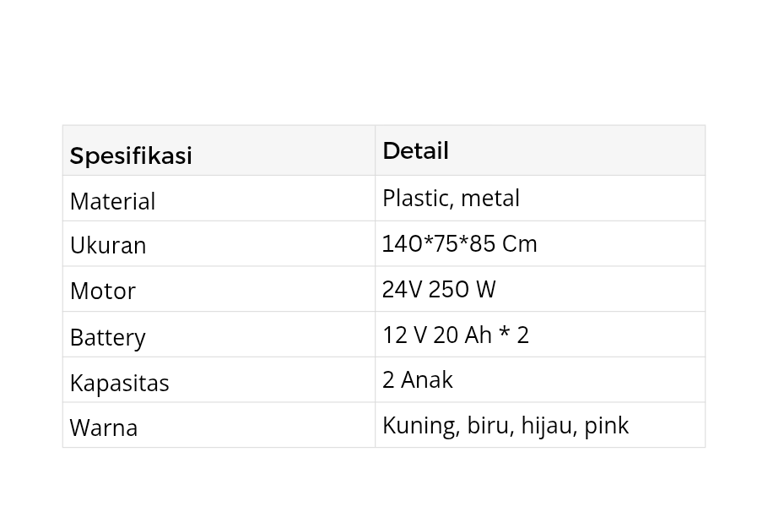Select the Detail column header
Screen dimensions: 768x512
coord(415,151)
